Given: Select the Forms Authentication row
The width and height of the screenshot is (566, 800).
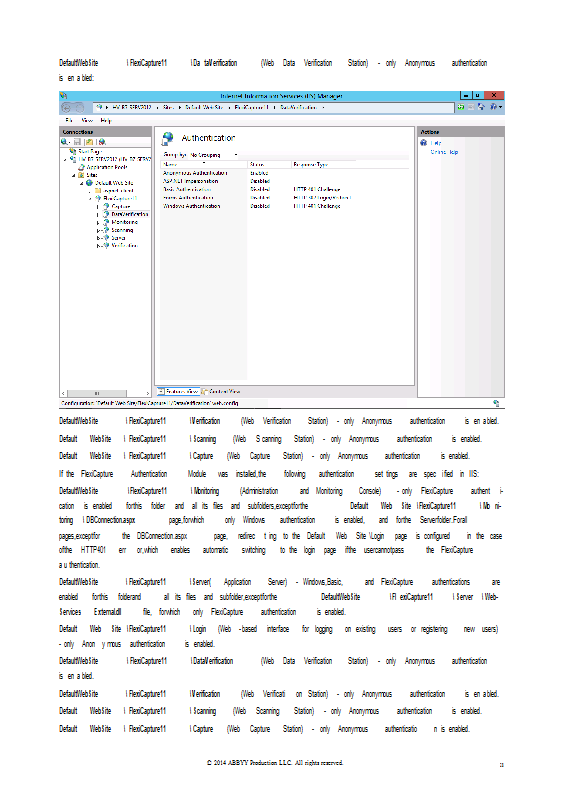Looking at the screenshot, I should (x=285, y=197).
